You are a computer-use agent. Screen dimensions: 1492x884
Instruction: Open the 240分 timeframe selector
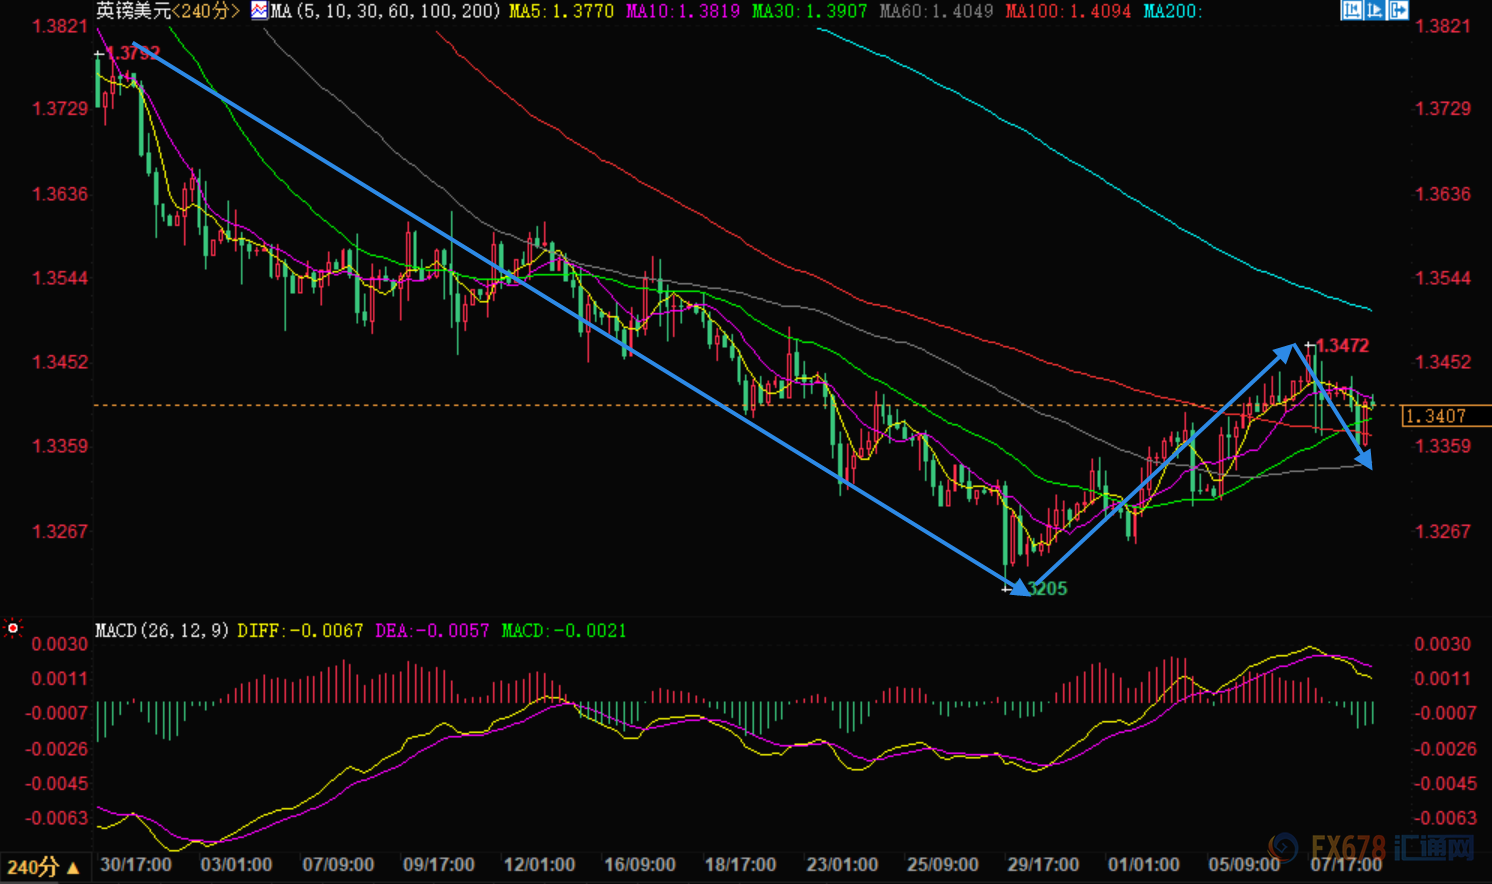(x=43, y=867)
